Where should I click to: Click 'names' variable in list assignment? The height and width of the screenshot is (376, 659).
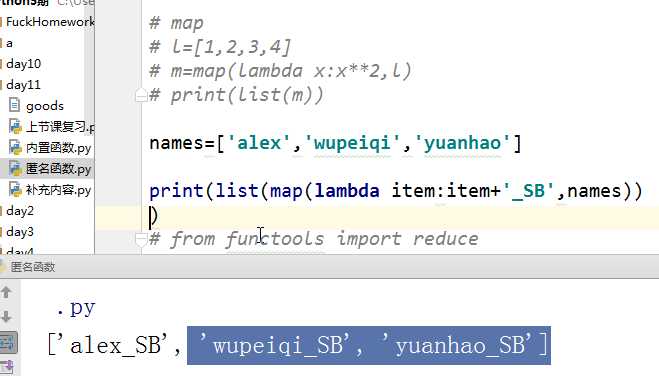coord(177,143)
